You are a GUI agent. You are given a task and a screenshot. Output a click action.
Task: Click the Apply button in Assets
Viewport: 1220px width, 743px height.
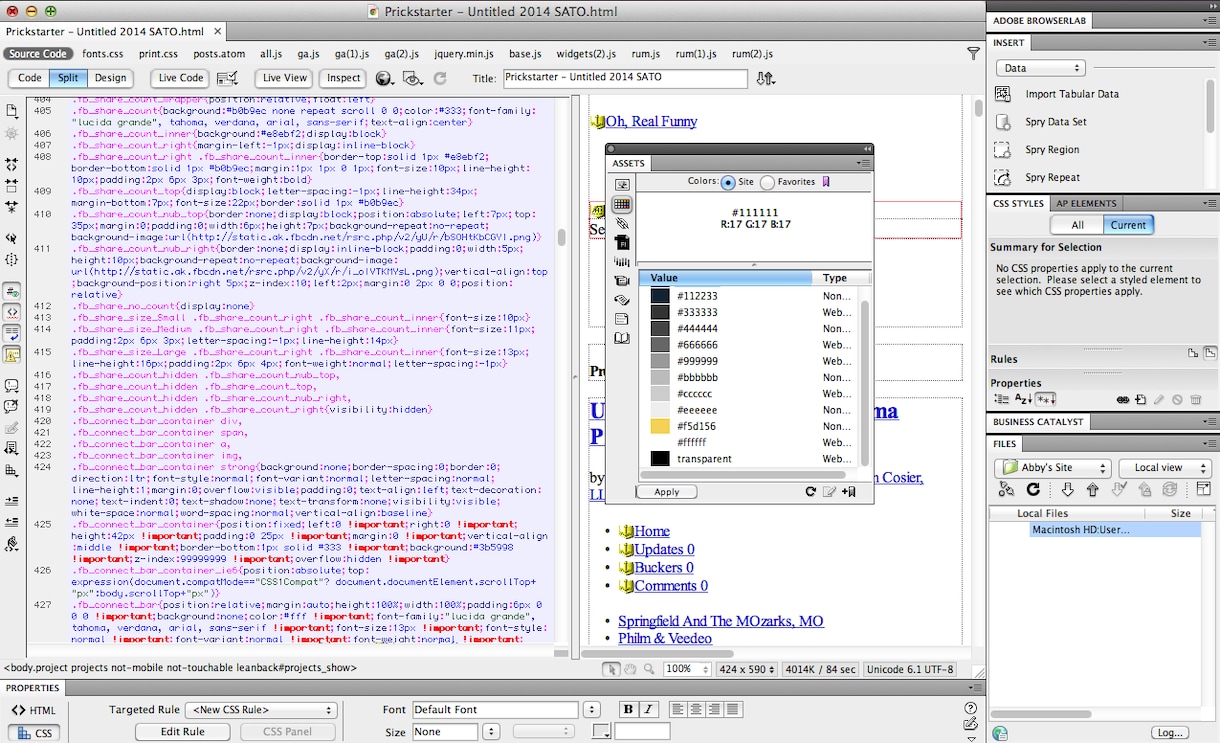pyautogui.click(x=667, y=492)
